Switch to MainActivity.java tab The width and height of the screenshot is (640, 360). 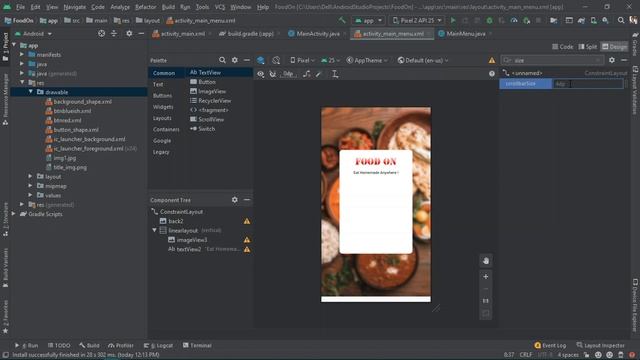tap(318, 34)
